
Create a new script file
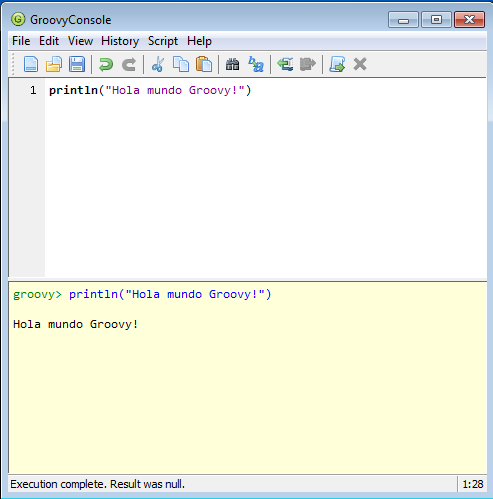31,64
